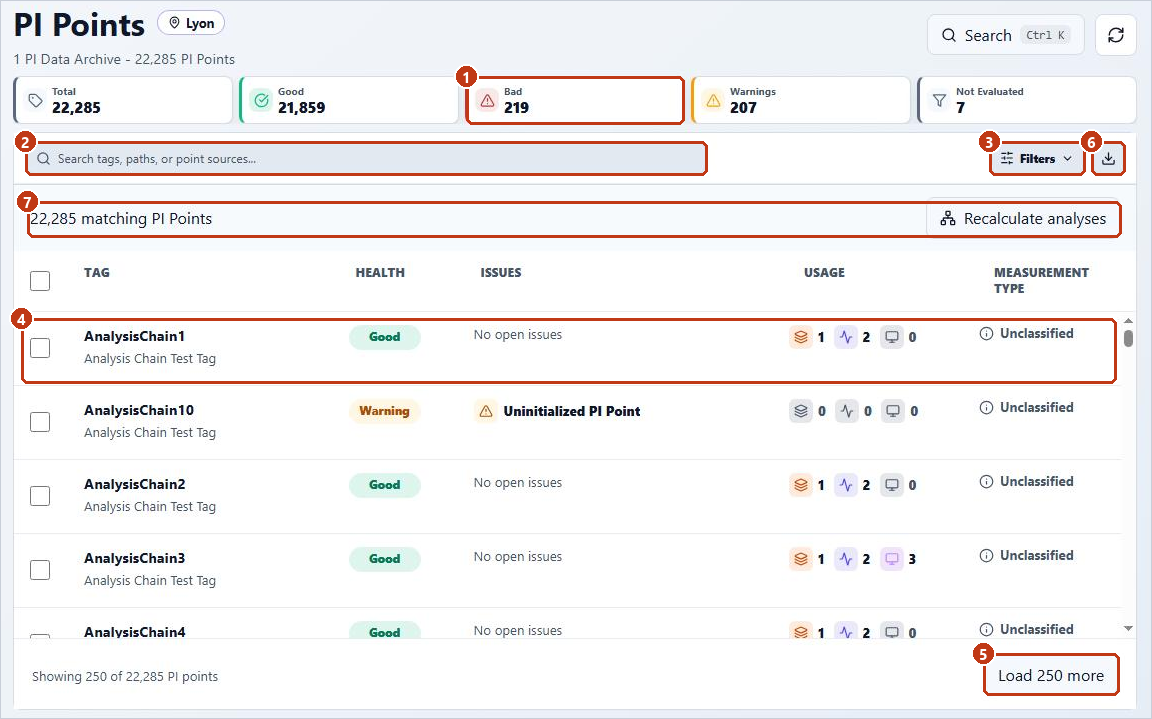
Task: Select the AnalysisChain2 row checkbox
Action: [40, 496]
